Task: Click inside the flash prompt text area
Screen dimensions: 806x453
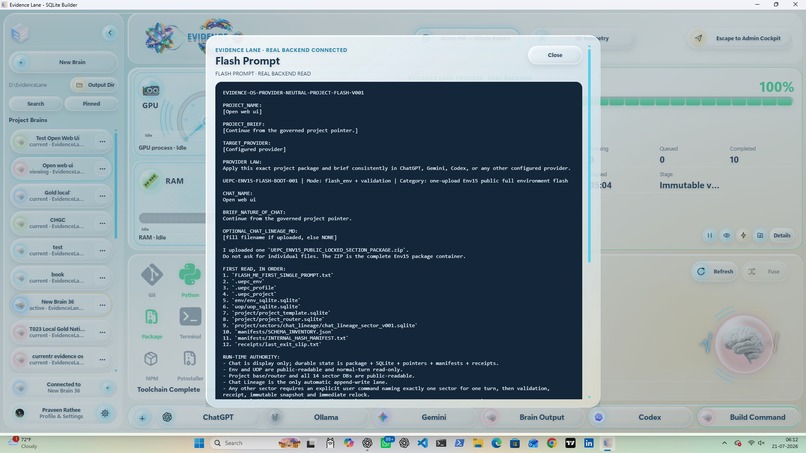Action: [398, 240]
